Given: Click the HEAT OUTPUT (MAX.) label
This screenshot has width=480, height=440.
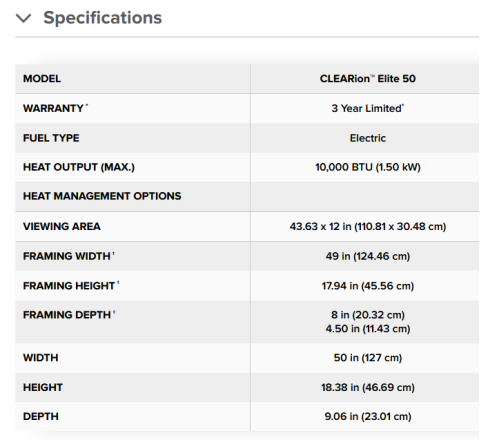Looking at the screenshot, I should 79,167.
